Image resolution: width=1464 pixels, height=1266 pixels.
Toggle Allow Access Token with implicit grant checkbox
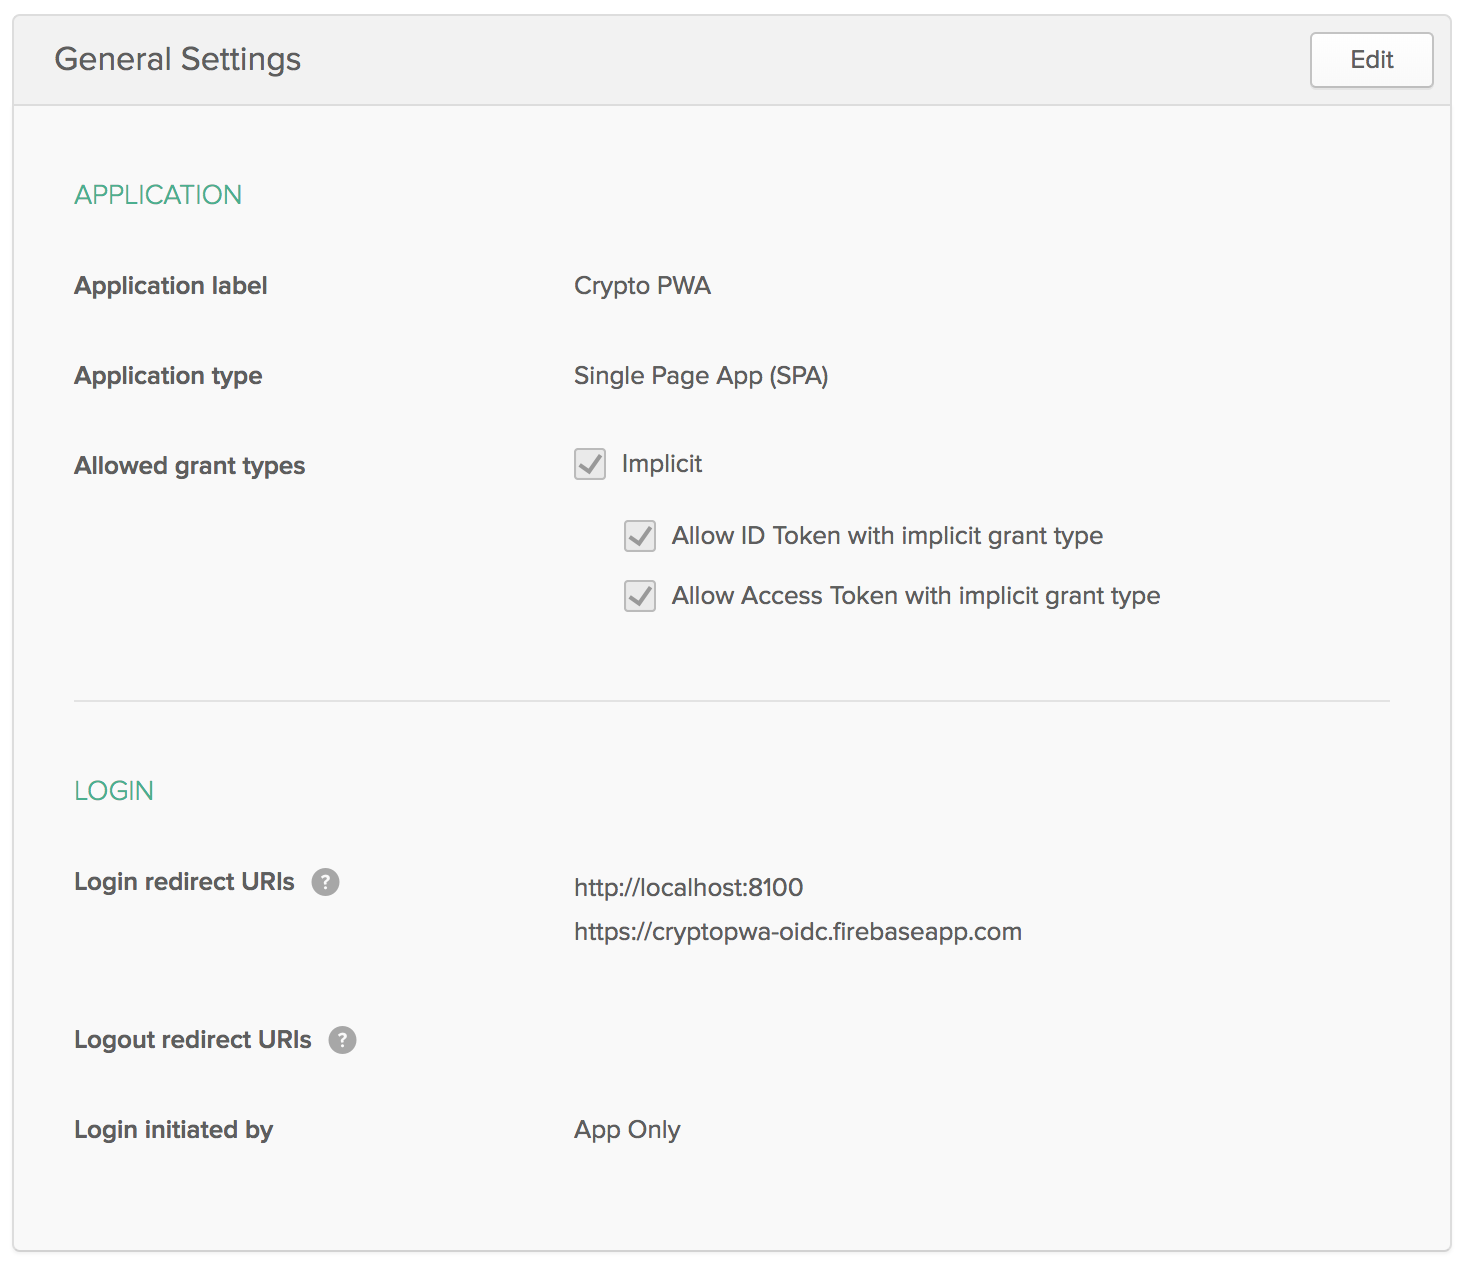pyautogui.click(x=640, y=596)
